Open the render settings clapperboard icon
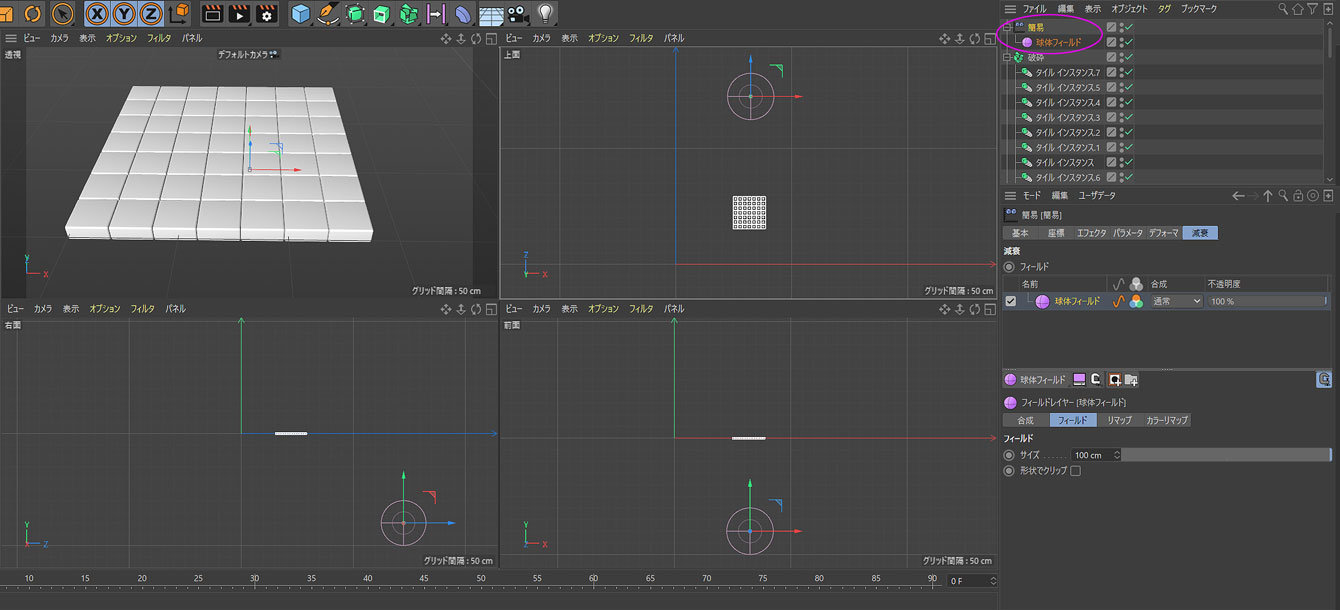Image resolution: width=1340 pixels, height=610 pixels. tap(266, 14)
